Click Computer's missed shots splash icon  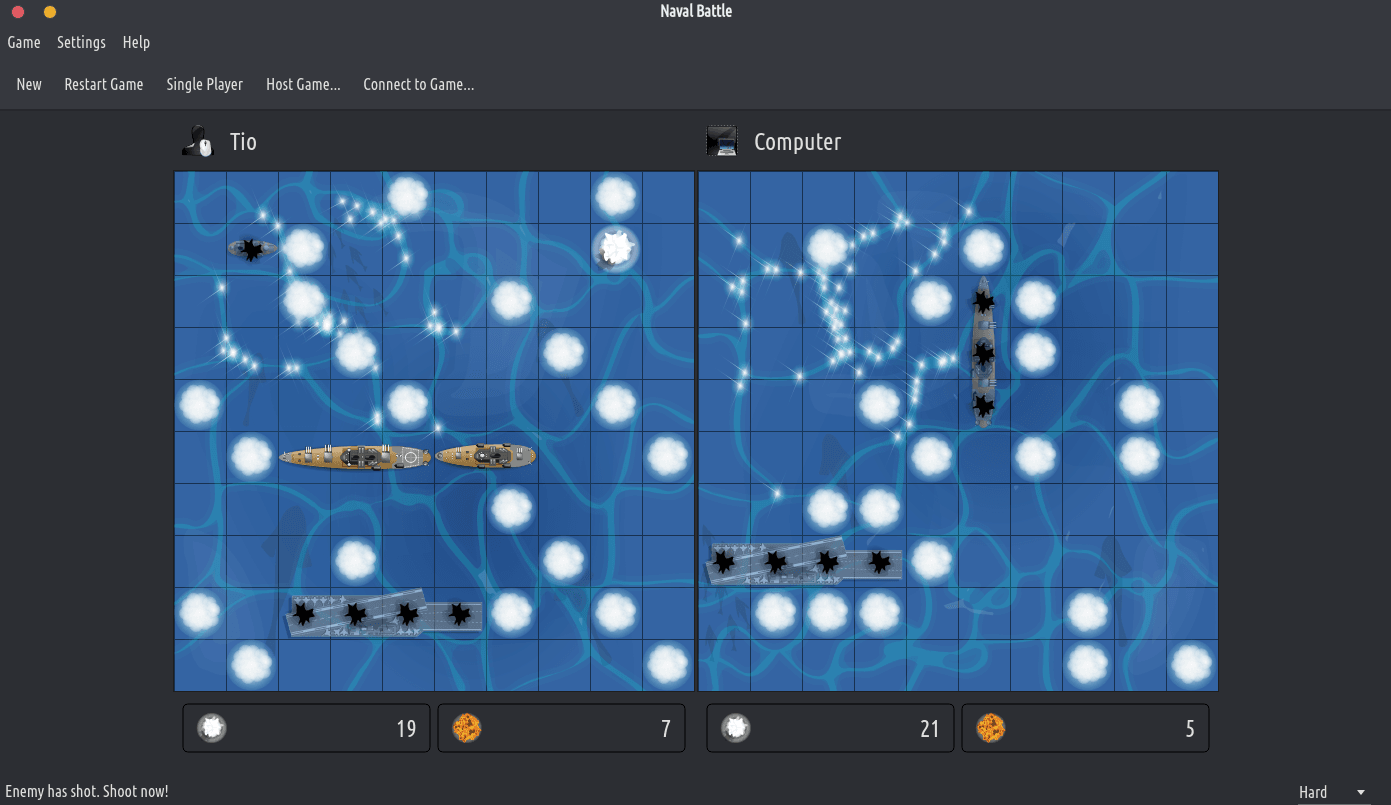pyautogui.click(x=735, y=728)
